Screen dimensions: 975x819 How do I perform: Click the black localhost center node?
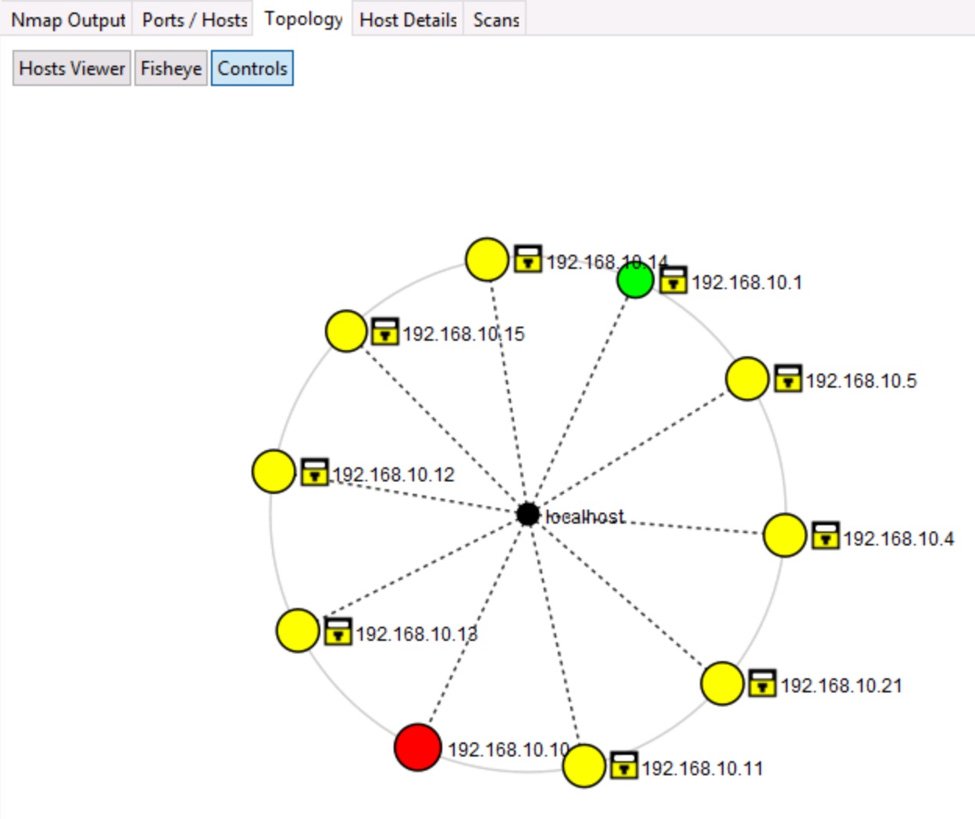click(528, 514)
